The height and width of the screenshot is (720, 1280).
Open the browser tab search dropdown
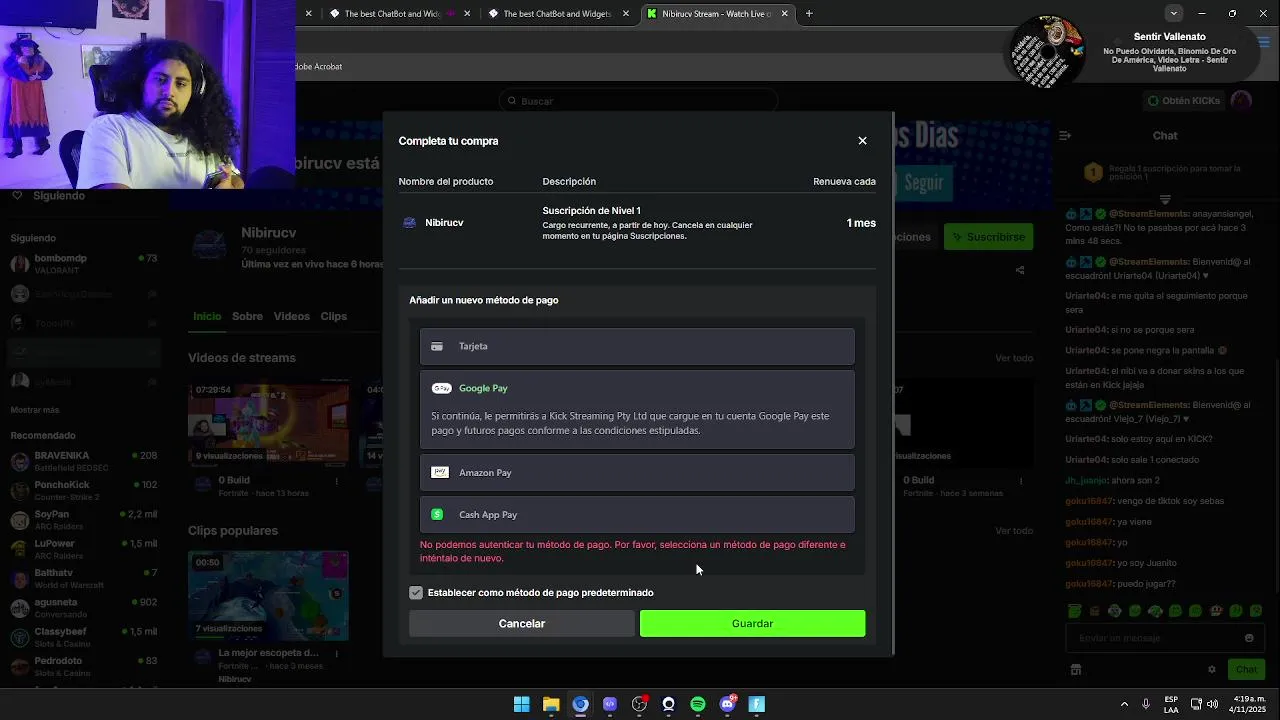[x=1174, y=14]
